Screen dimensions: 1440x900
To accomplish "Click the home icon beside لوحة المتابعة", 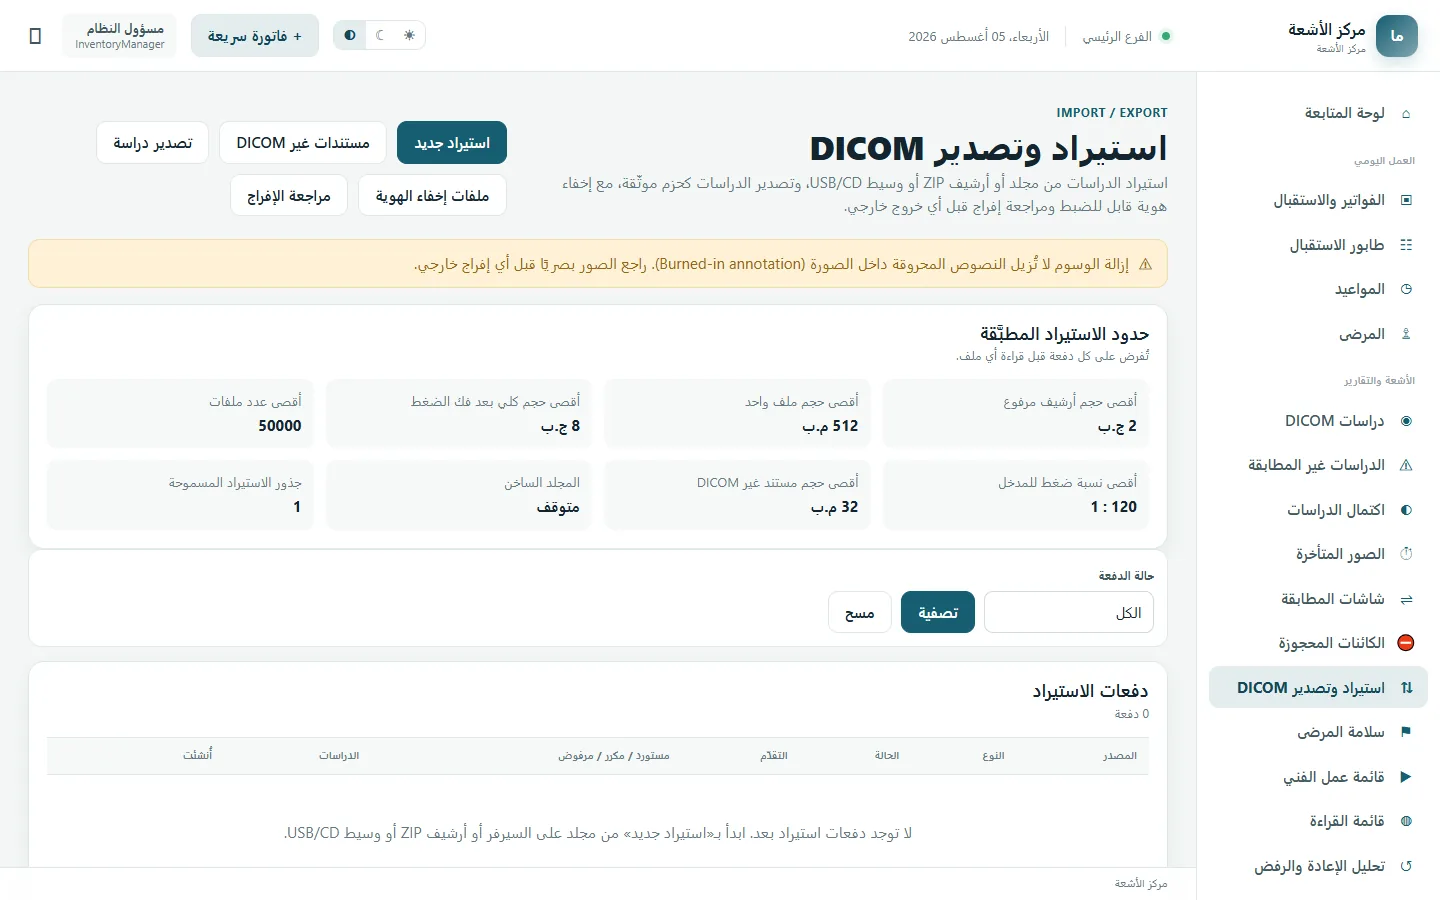I will [1406, 114].
